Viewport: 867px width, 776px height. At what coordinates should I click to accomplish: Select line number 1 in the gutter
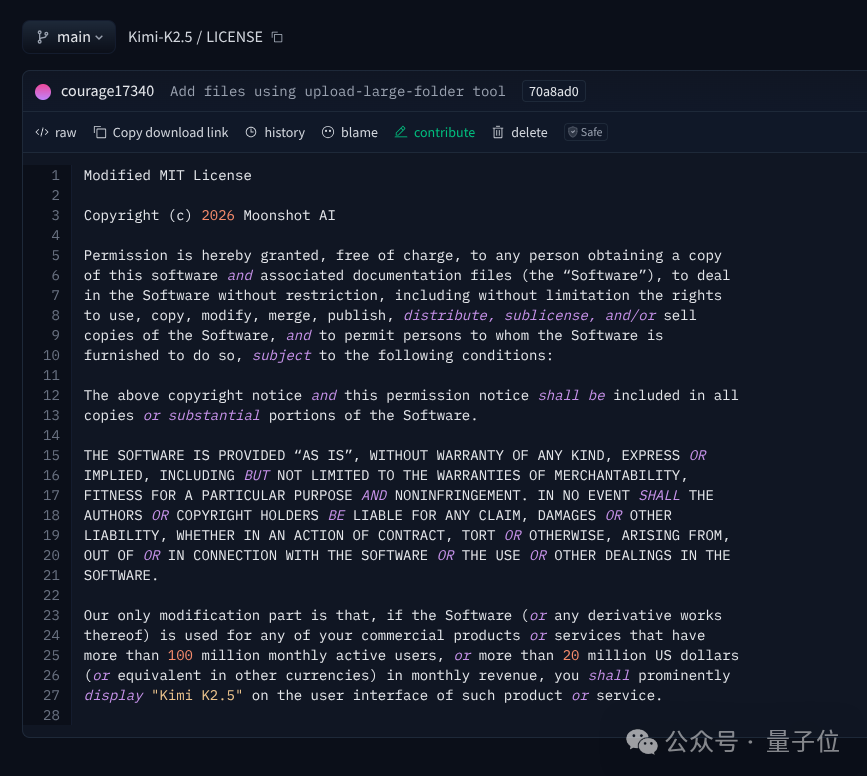point(56,175)
